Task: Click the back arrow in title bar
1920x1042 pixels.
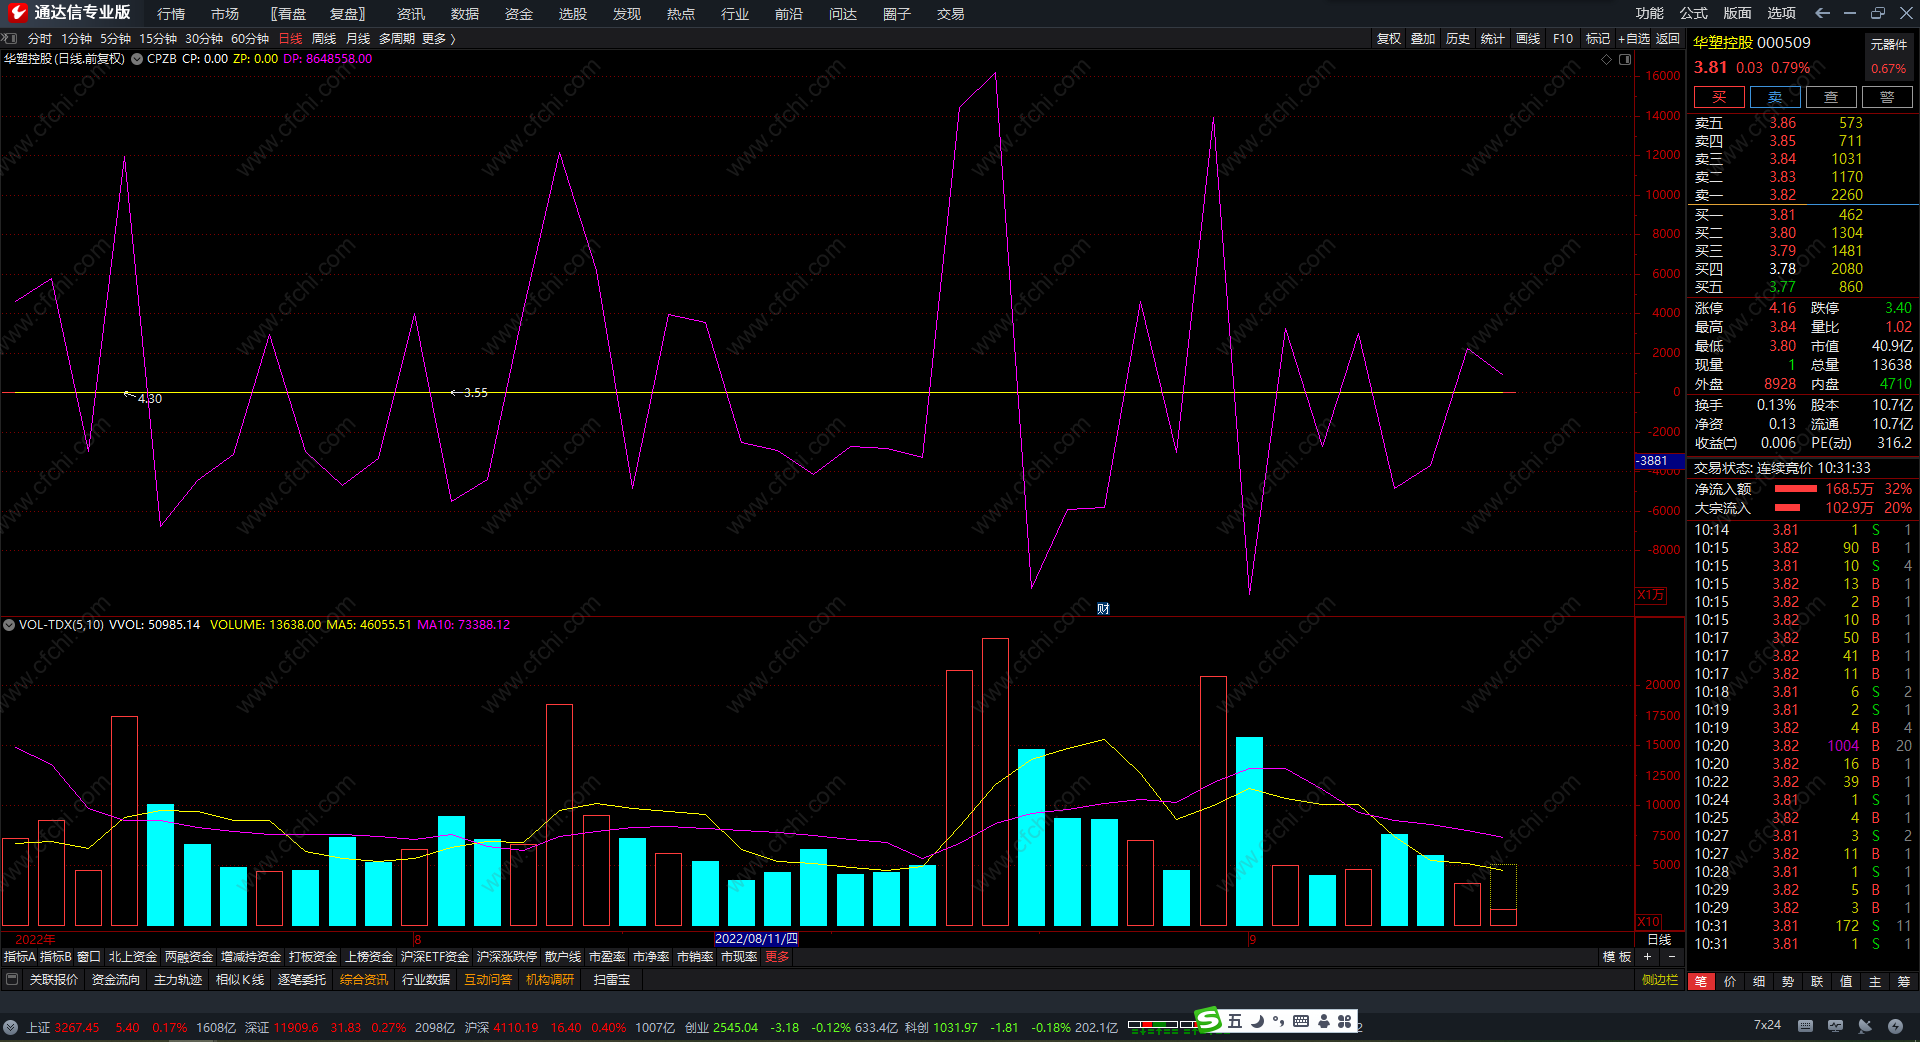Action: pos(1822,13)
